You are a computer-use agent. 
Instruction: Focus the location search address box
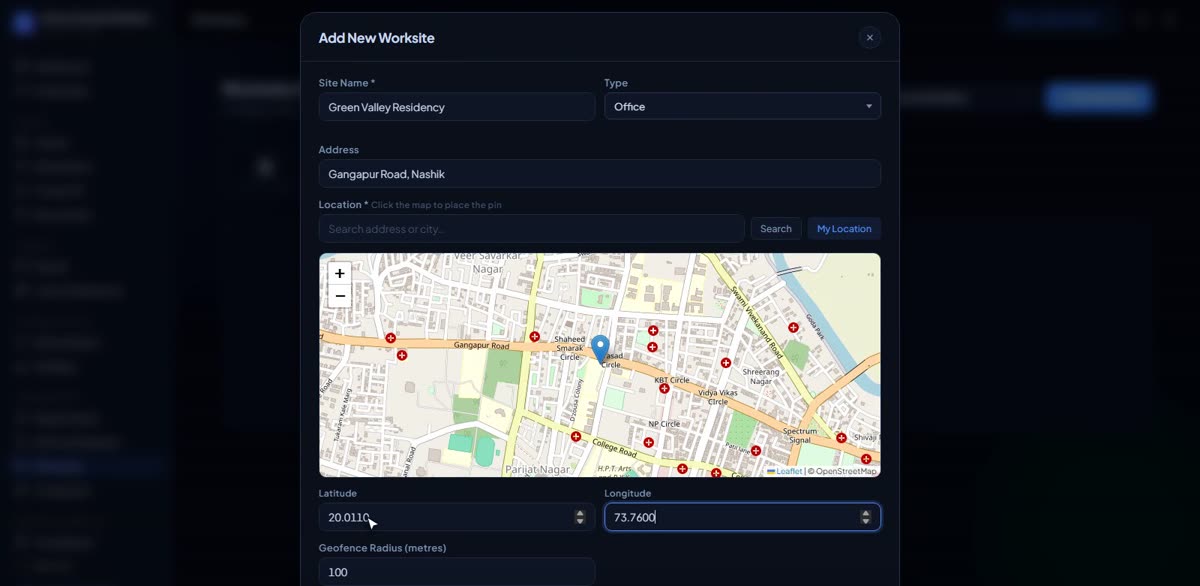532,229
